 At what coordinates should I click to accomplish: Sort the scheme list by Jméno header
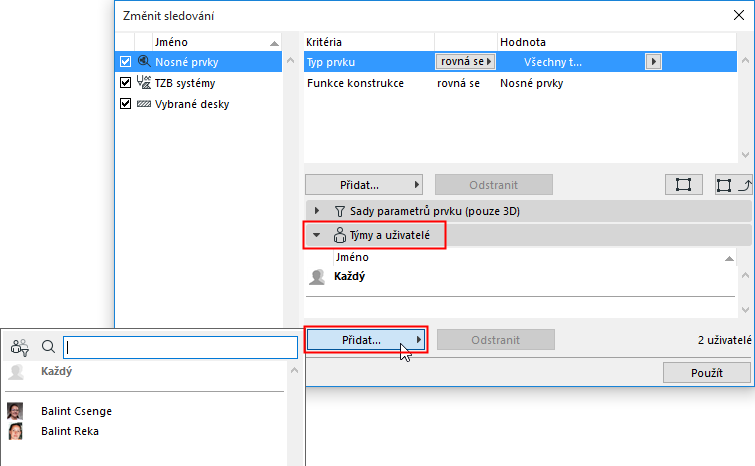(x=217, y=42)
